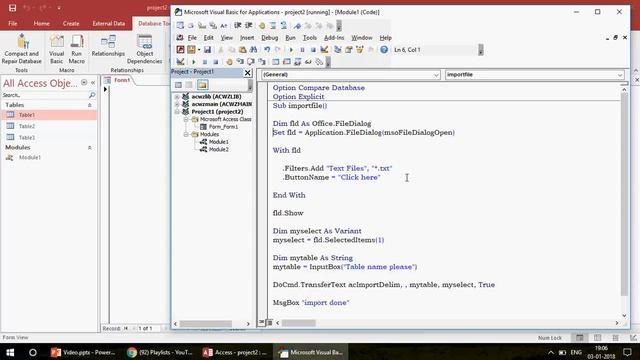640x360 pixels.
Task: Click the code window horizontal scrollbar
Action: click(x=299, y=323)
